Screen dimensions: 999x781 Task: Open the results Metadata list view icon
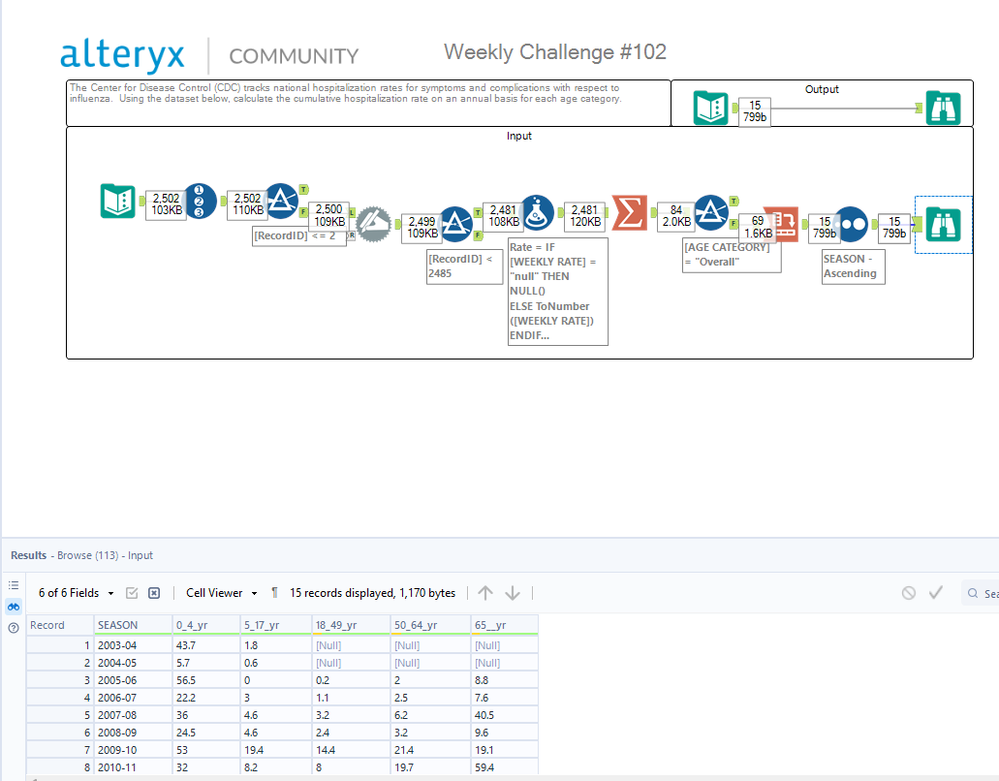[x=13, y=585]
